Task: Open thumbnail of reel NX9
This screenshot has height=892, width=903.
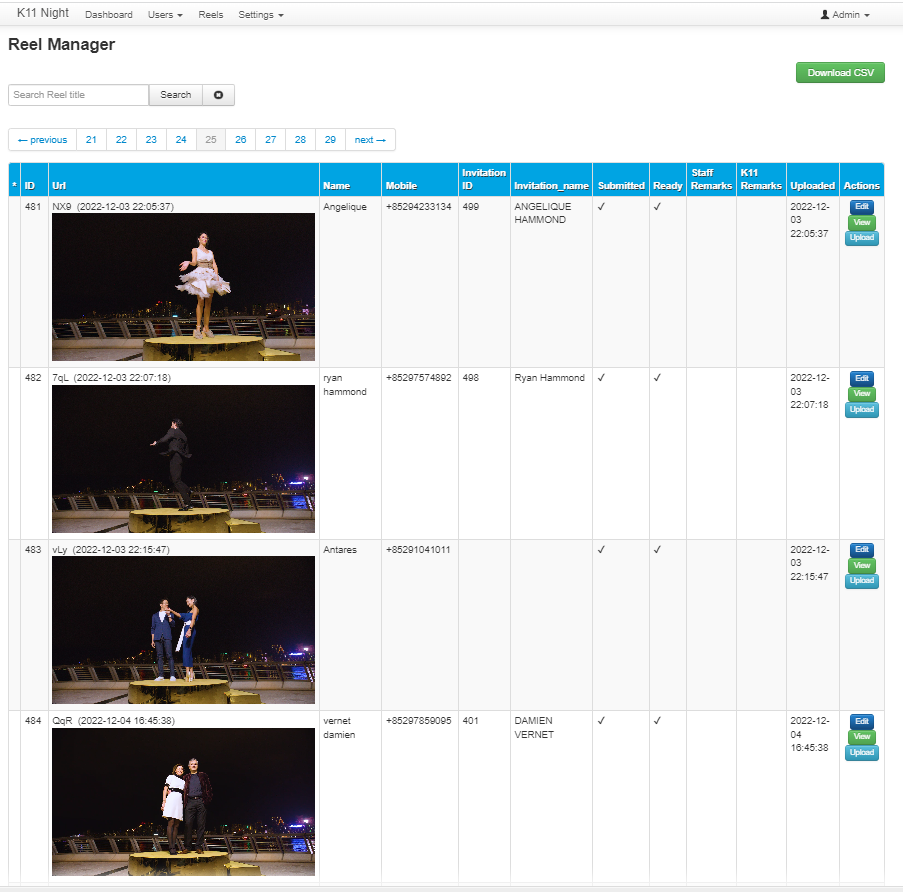Action: point(183,287)
